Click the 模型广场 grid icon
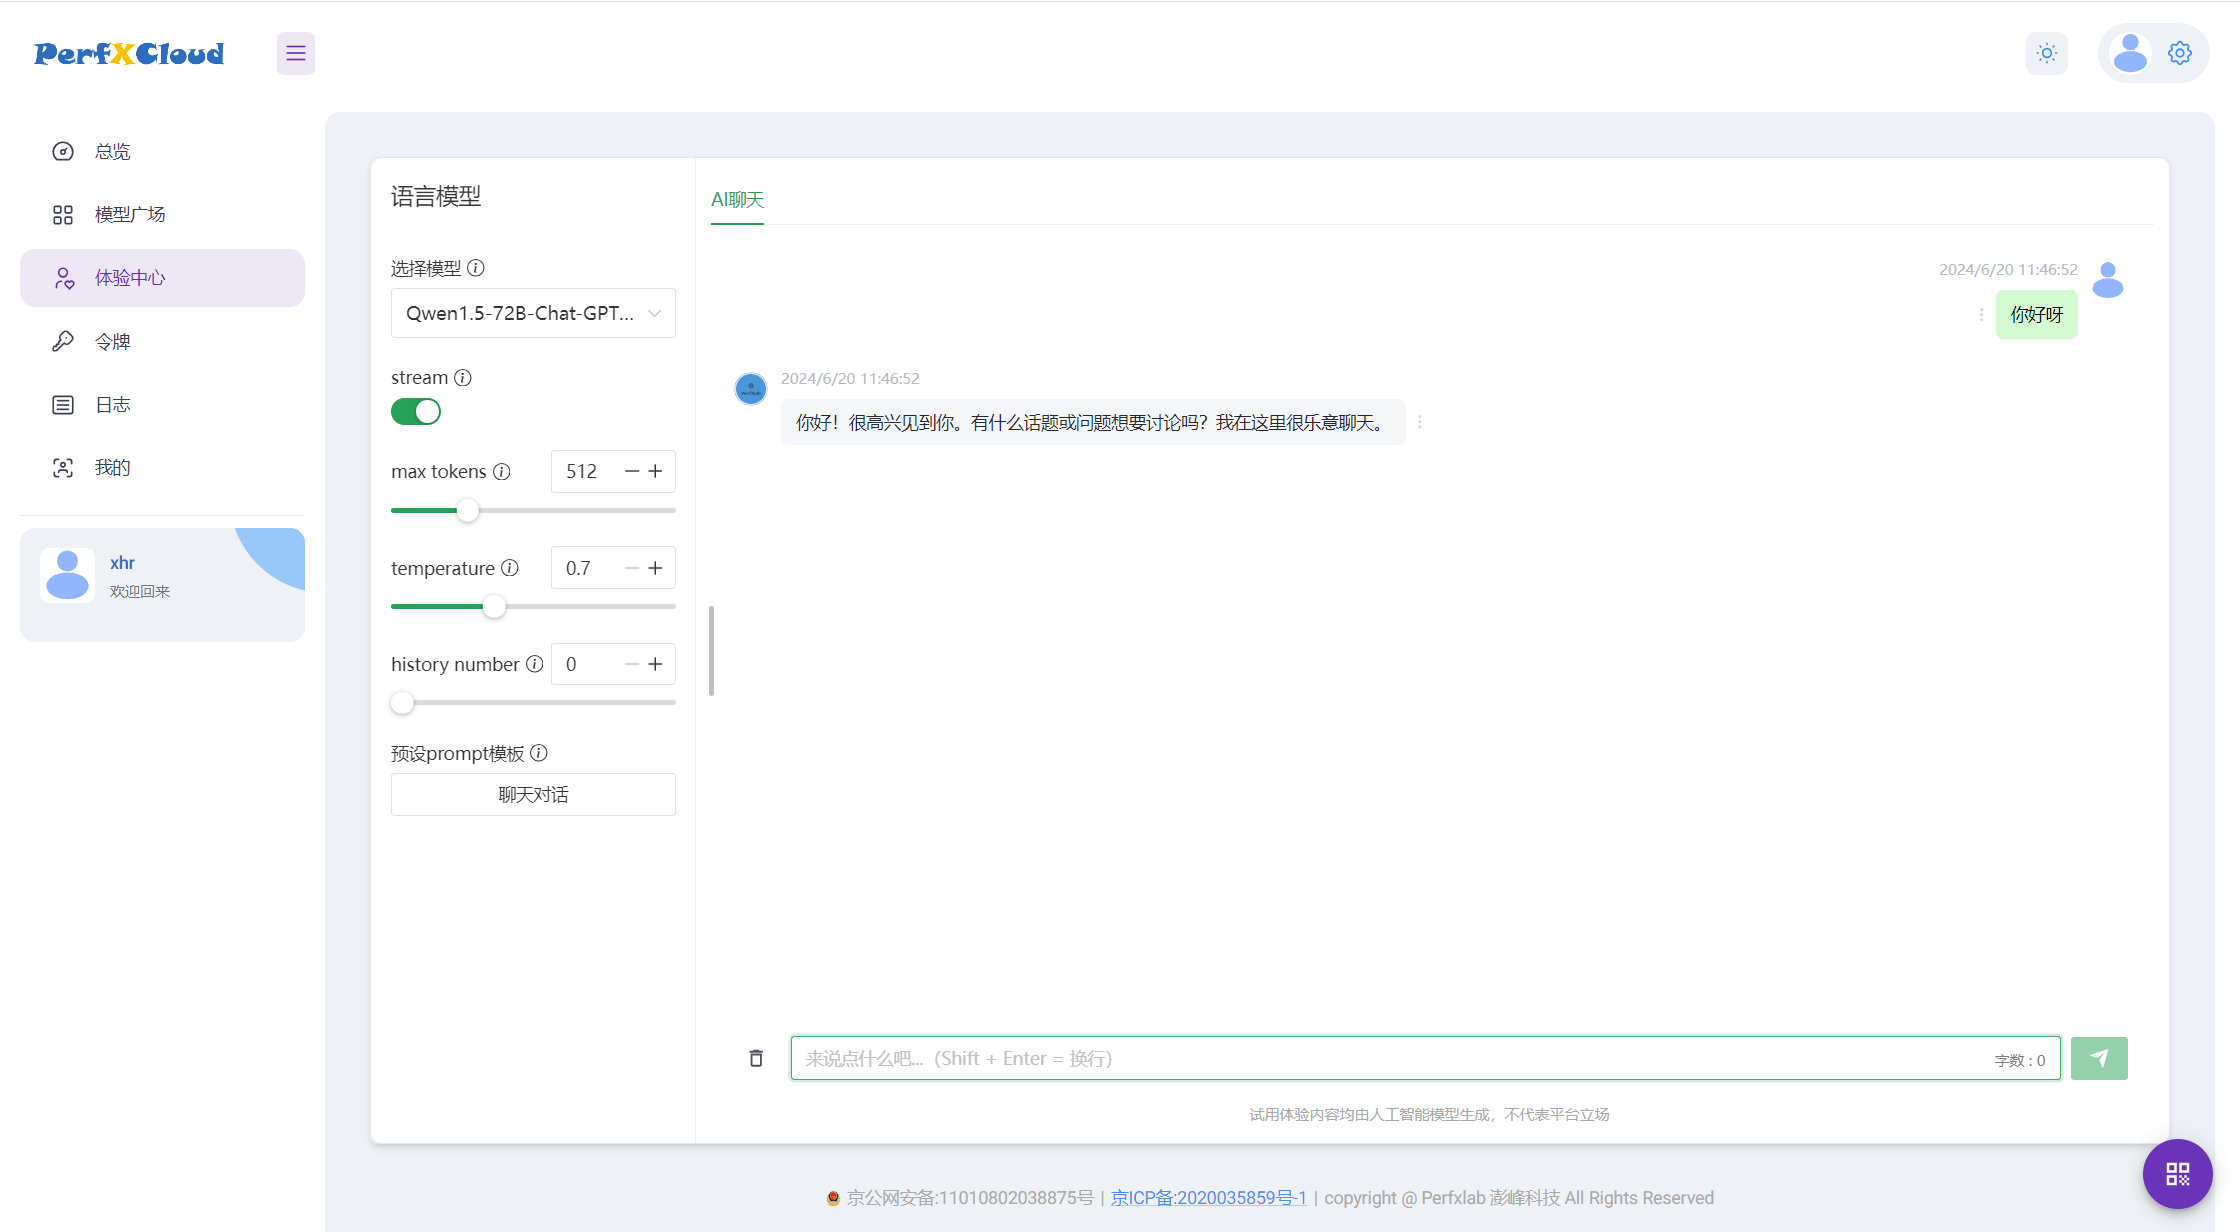Screen dimensions: 2240x1232 tap(63, 214)
